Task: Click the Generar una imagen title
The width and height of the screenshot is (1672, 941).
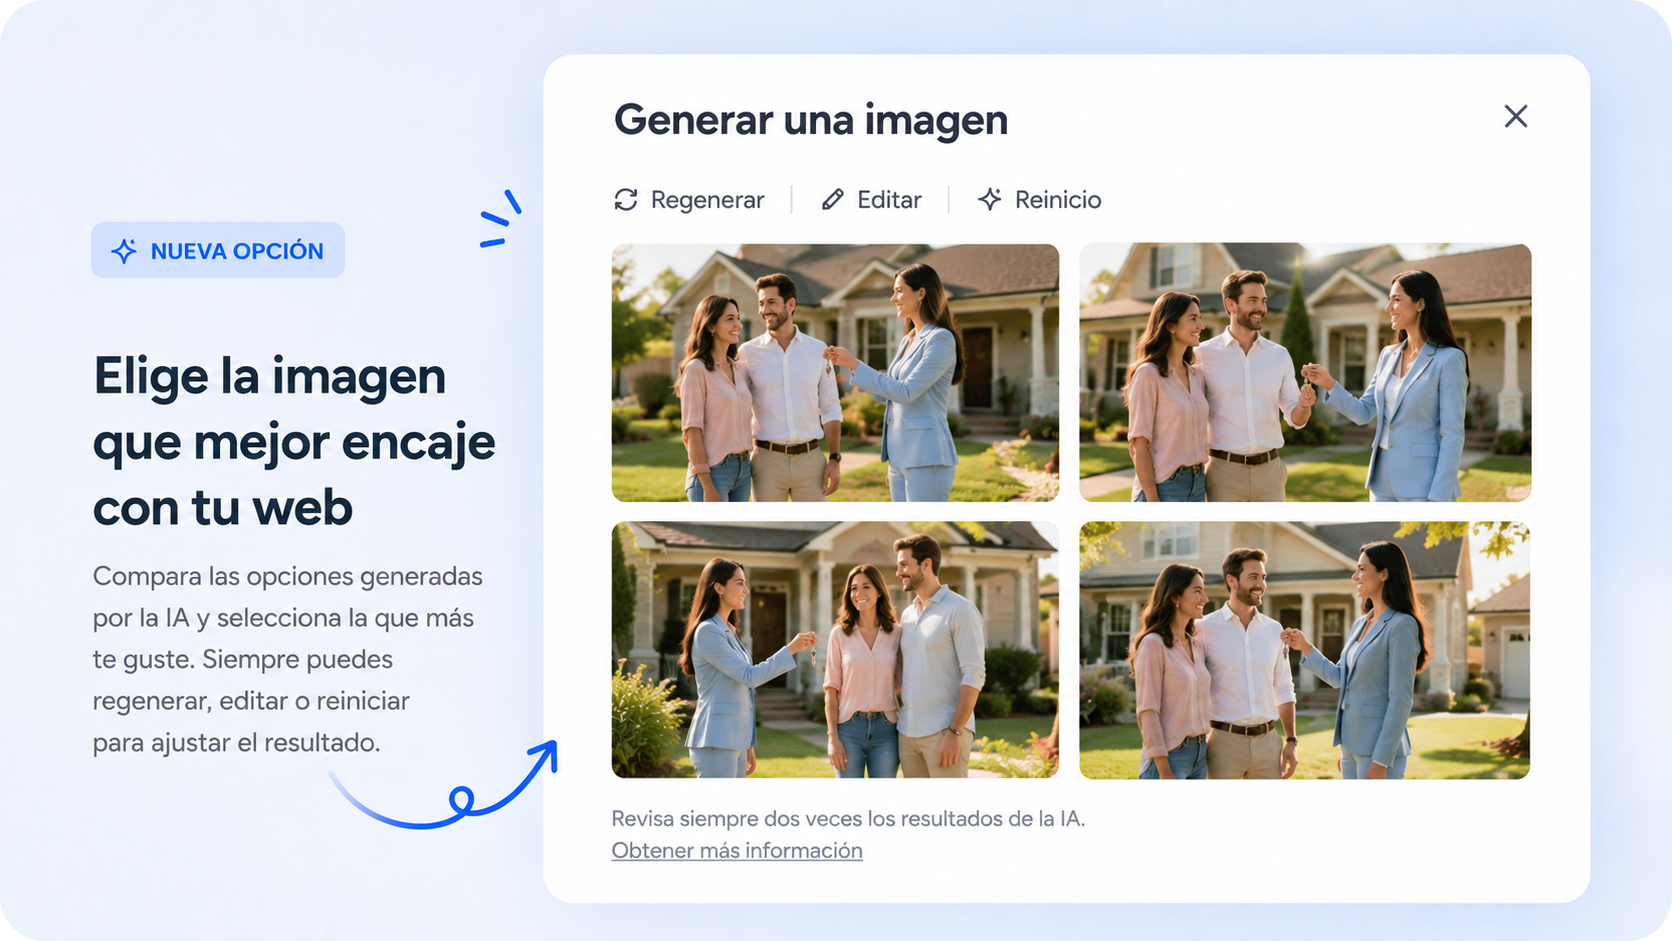Action: [811, 120]
